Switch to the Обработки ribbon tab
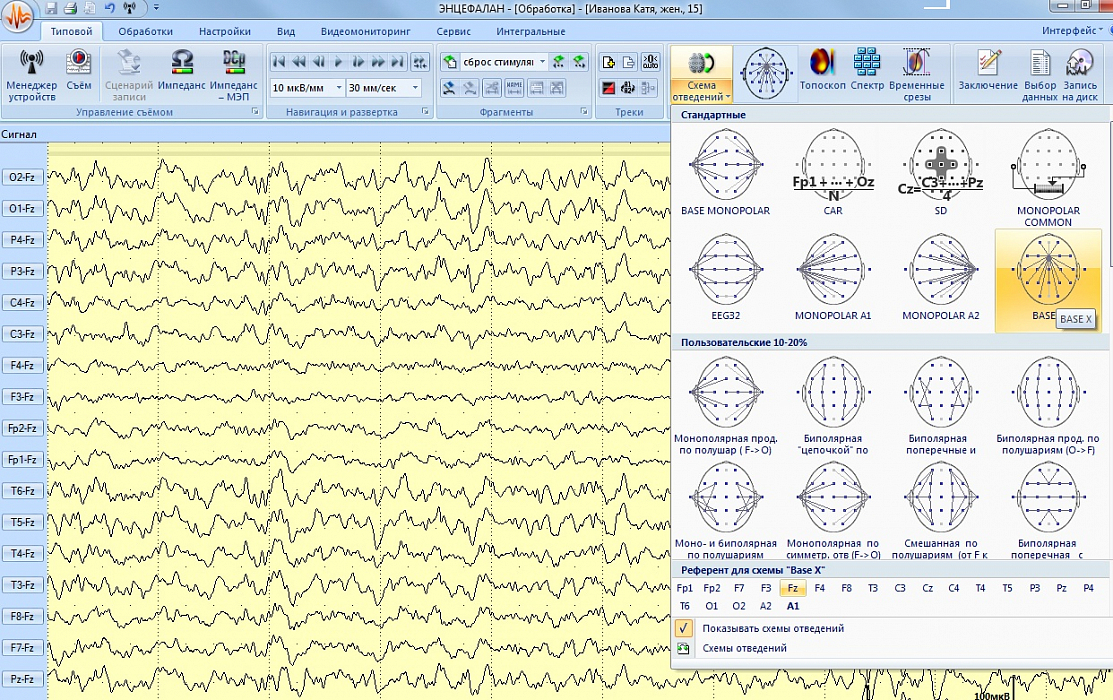This screenshot has width=1113, height=700. pyautogui.click(x=145, y=31)
